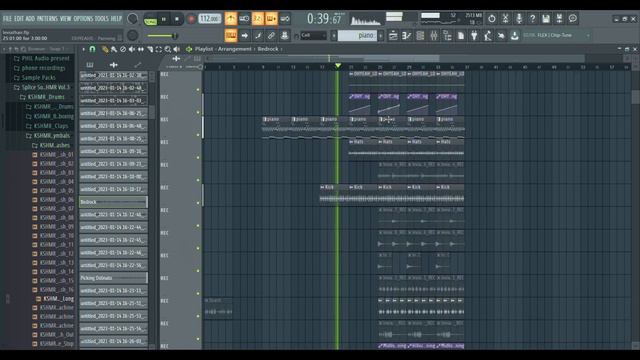The height and width of the screenshot is (360, 640).
Task: Click the step editing arrow icon
Action: coord(244,36)
